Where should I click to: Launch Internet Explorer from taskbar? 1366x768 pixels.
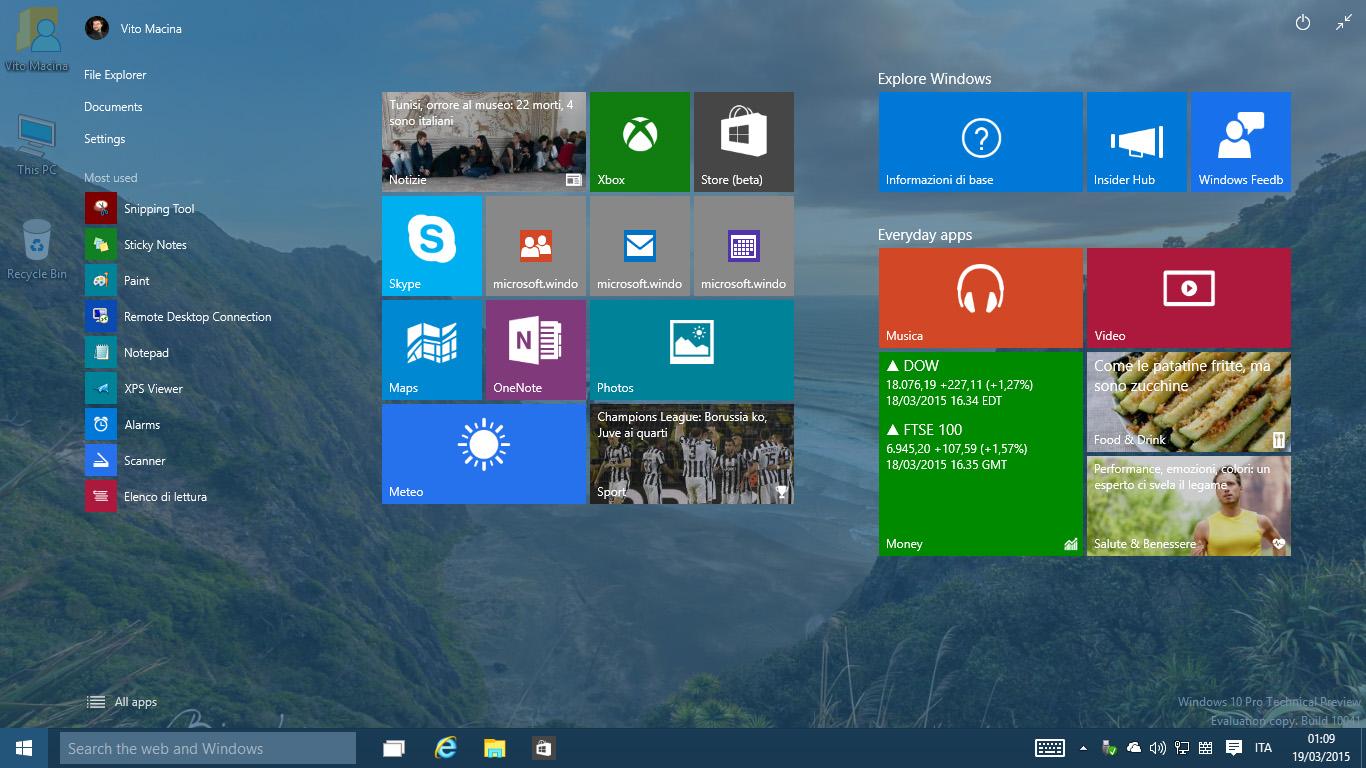(x=445, y=748)
